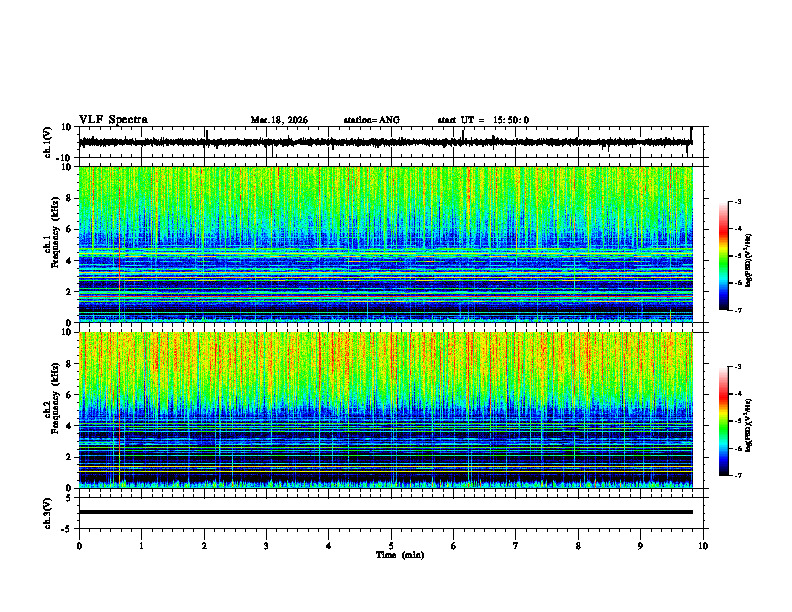Image resolution: width=792 pixels, height=612 pixels.
Task: Click the 'station= ANG' label
Action: (x=371, y=120)
